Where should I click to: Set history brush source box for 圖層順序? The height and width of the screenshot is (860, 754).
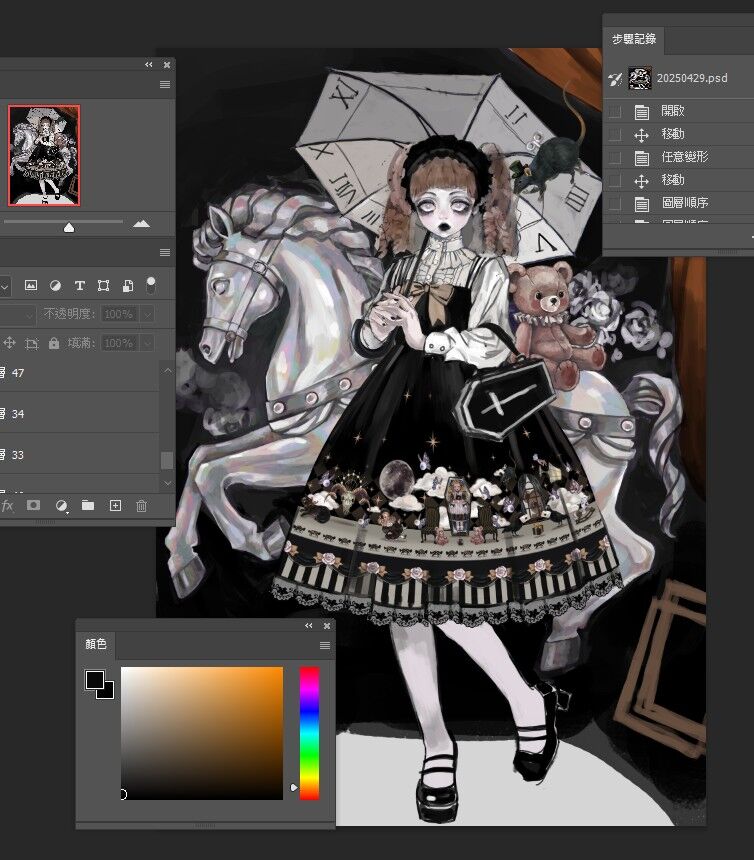coord(615,204)
